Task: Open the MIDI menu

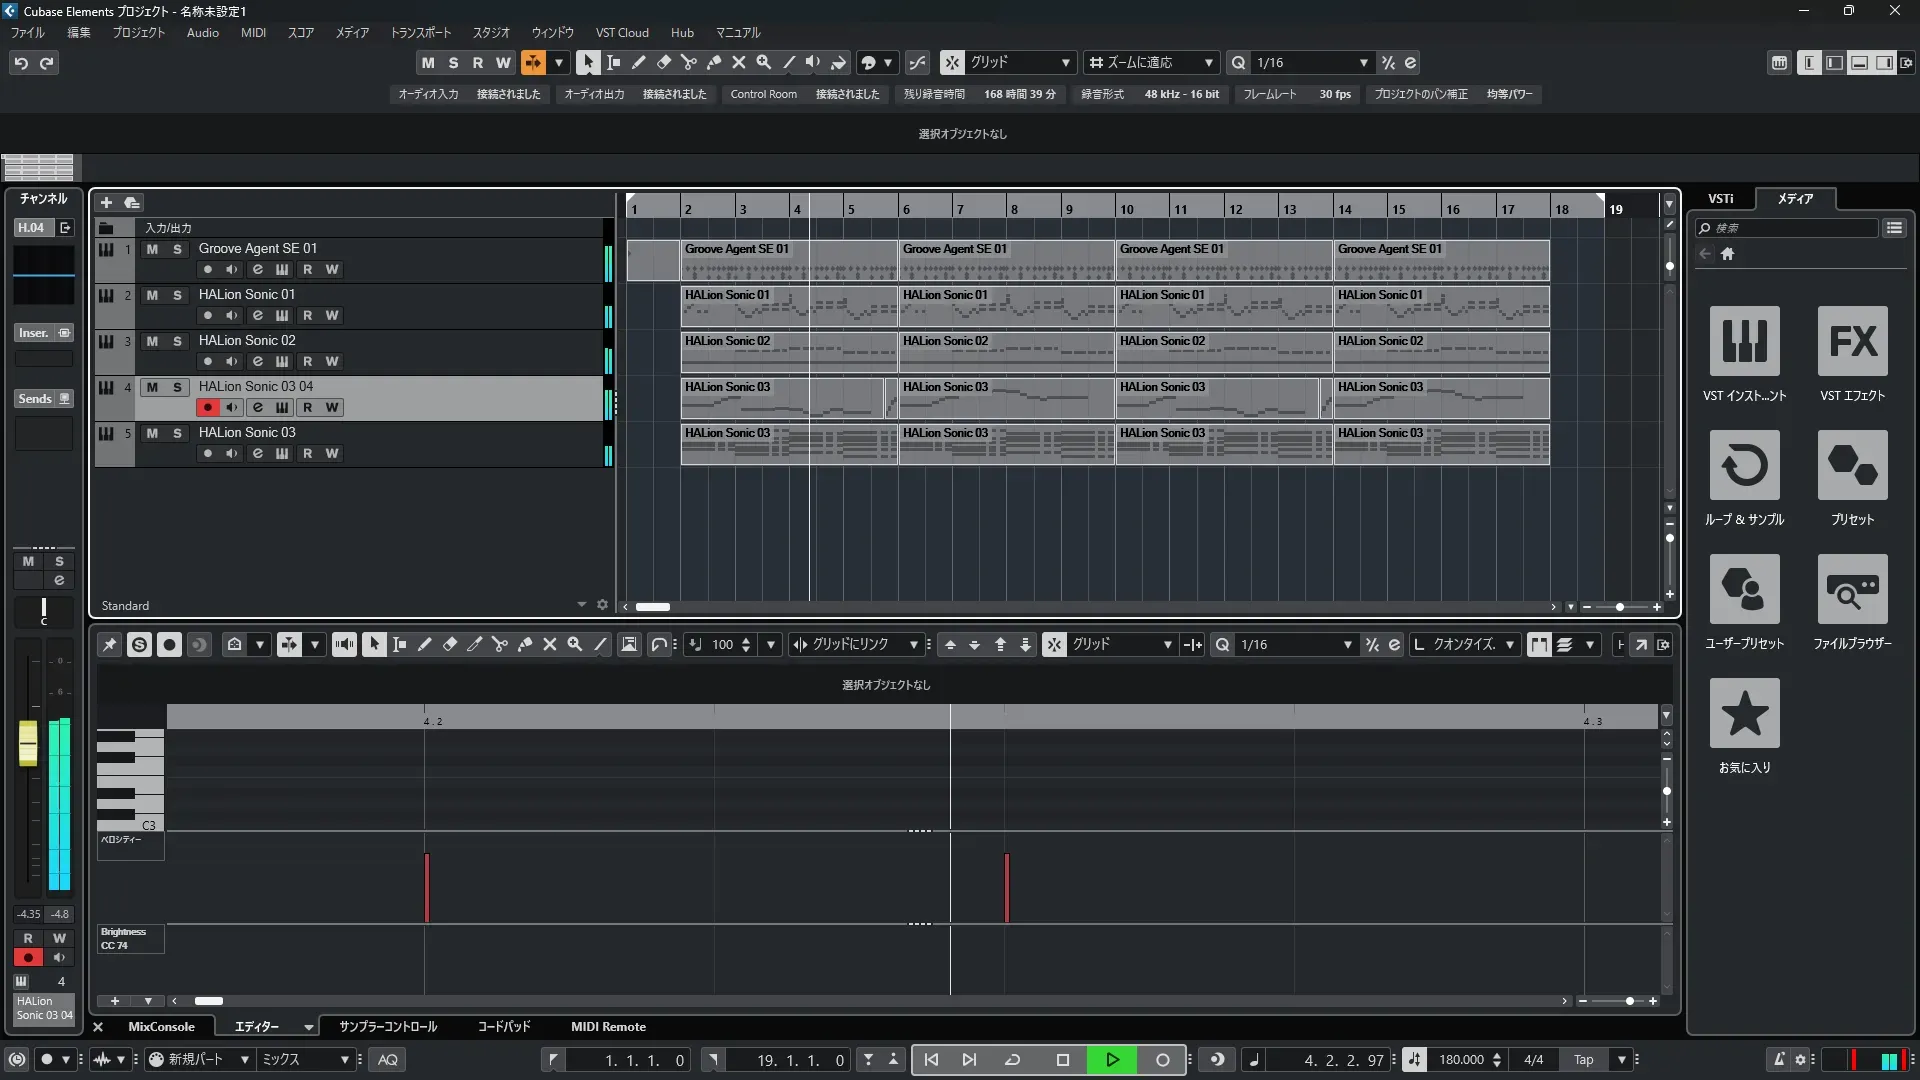Action: coord(253,32)
